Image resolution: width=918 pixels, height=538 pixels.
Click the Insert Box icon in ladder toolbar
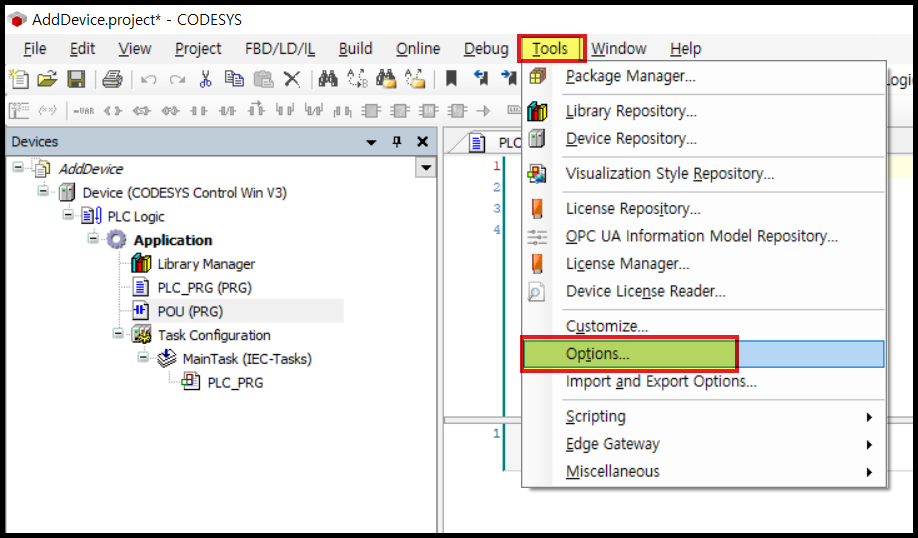[x=371, y=110]
